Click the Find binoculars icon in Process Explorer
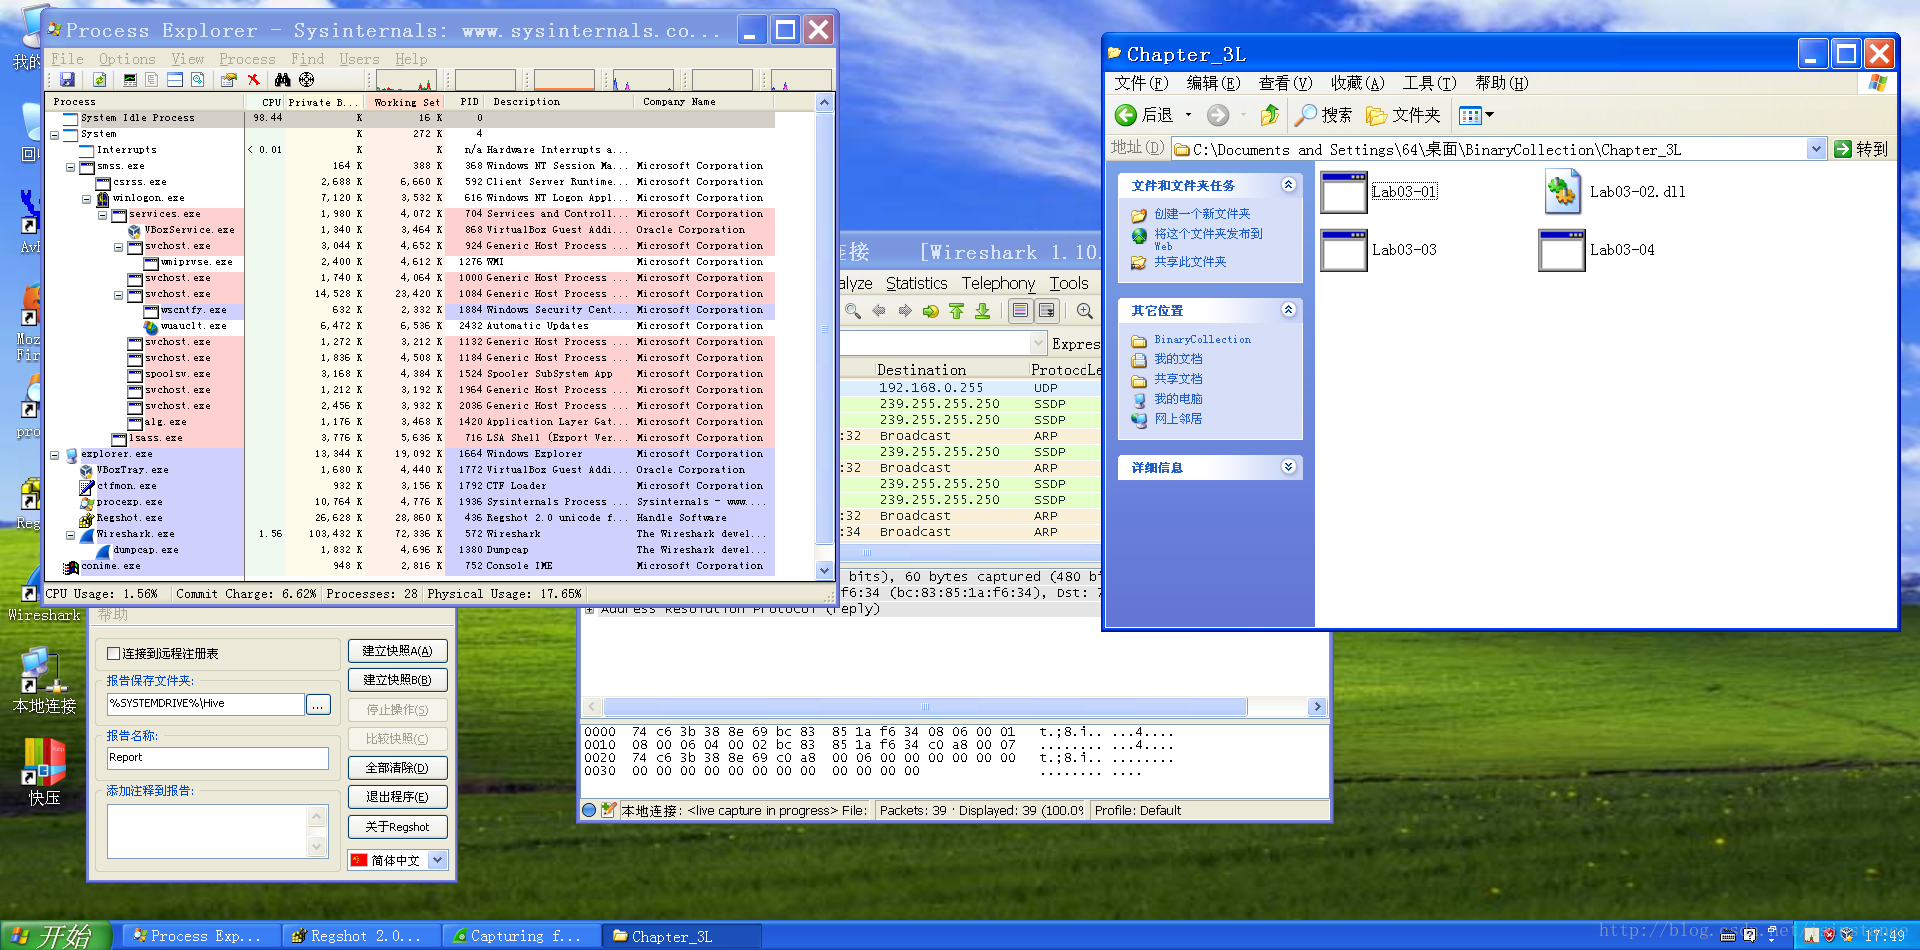The width and height of the screenshot is (1920, 950). tap(283, 80)
